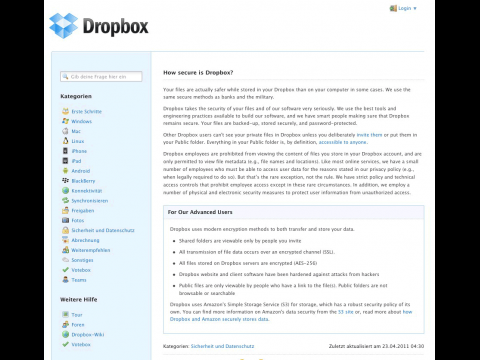Open the Weiterempfehlen category link

(x=91, y=250)
